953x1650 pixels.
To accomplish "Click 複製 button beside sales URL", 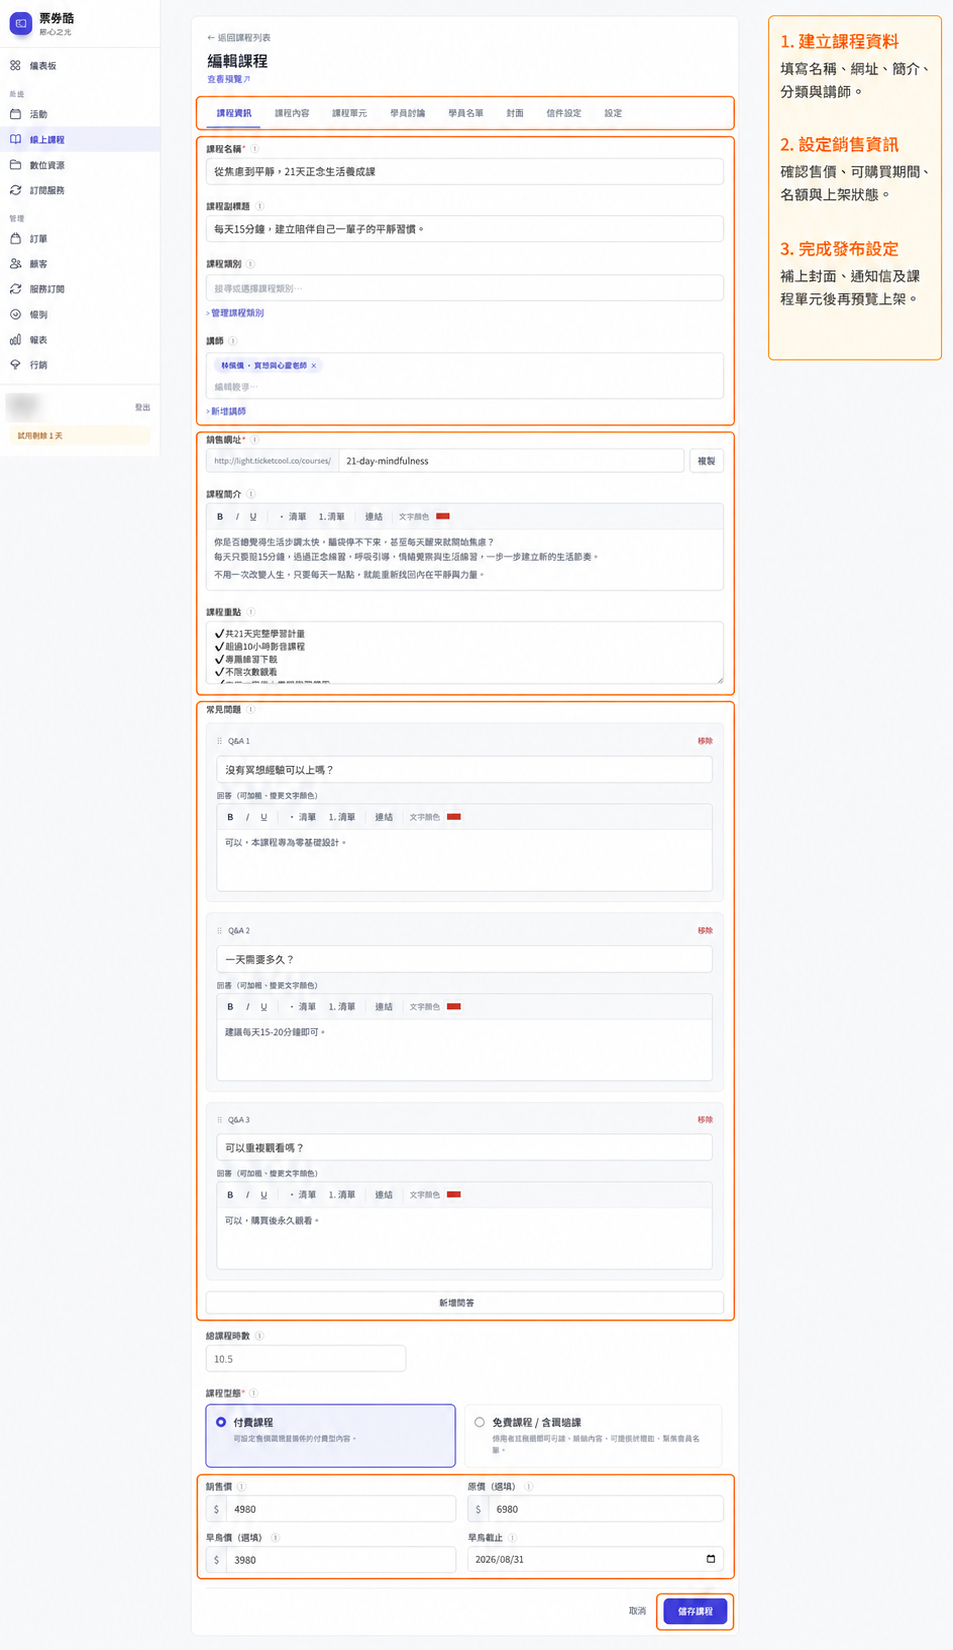I will 706,461.
